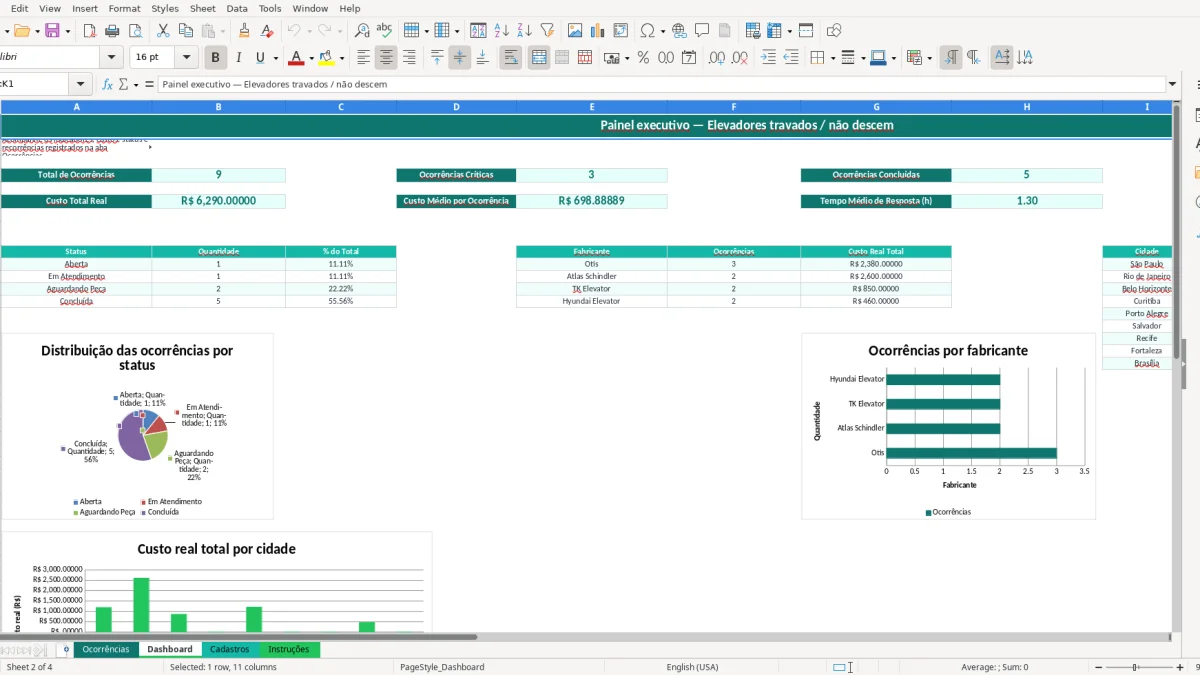Open the border style dropdown arrow
Image resolution: width=1200 pixels, height=675 pixels.
click(861, 58)
